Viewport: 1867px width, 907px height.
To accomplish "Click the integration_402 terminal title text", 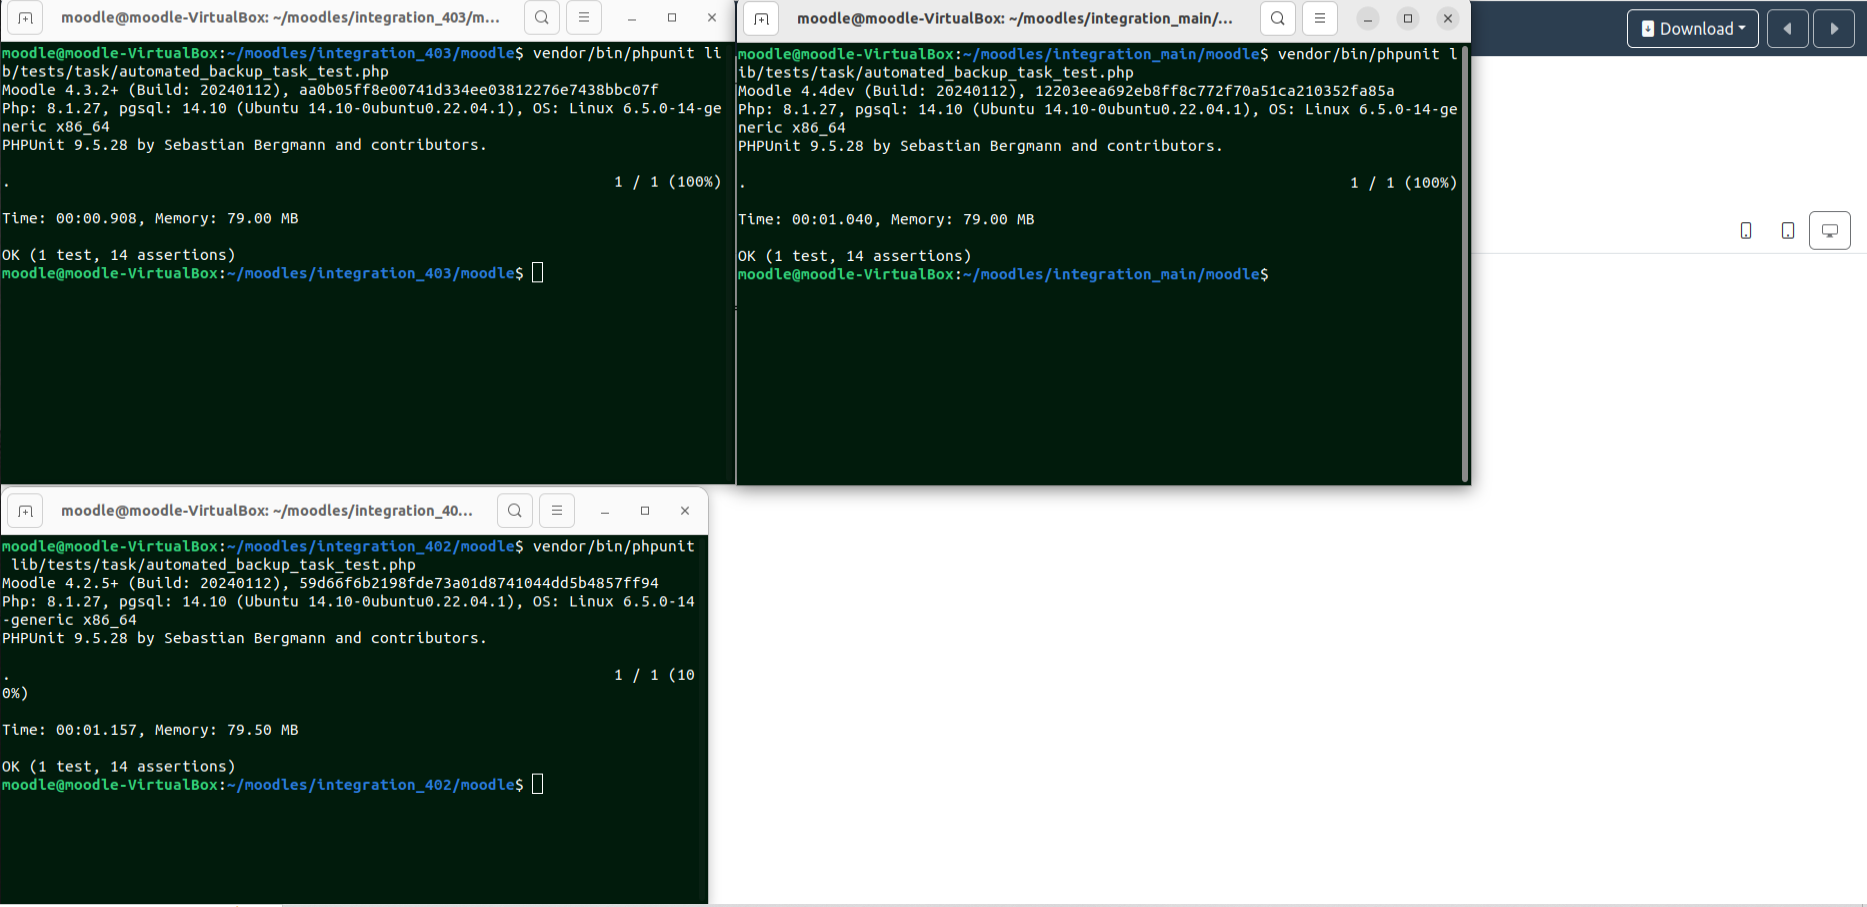I will tap(267, 511).
